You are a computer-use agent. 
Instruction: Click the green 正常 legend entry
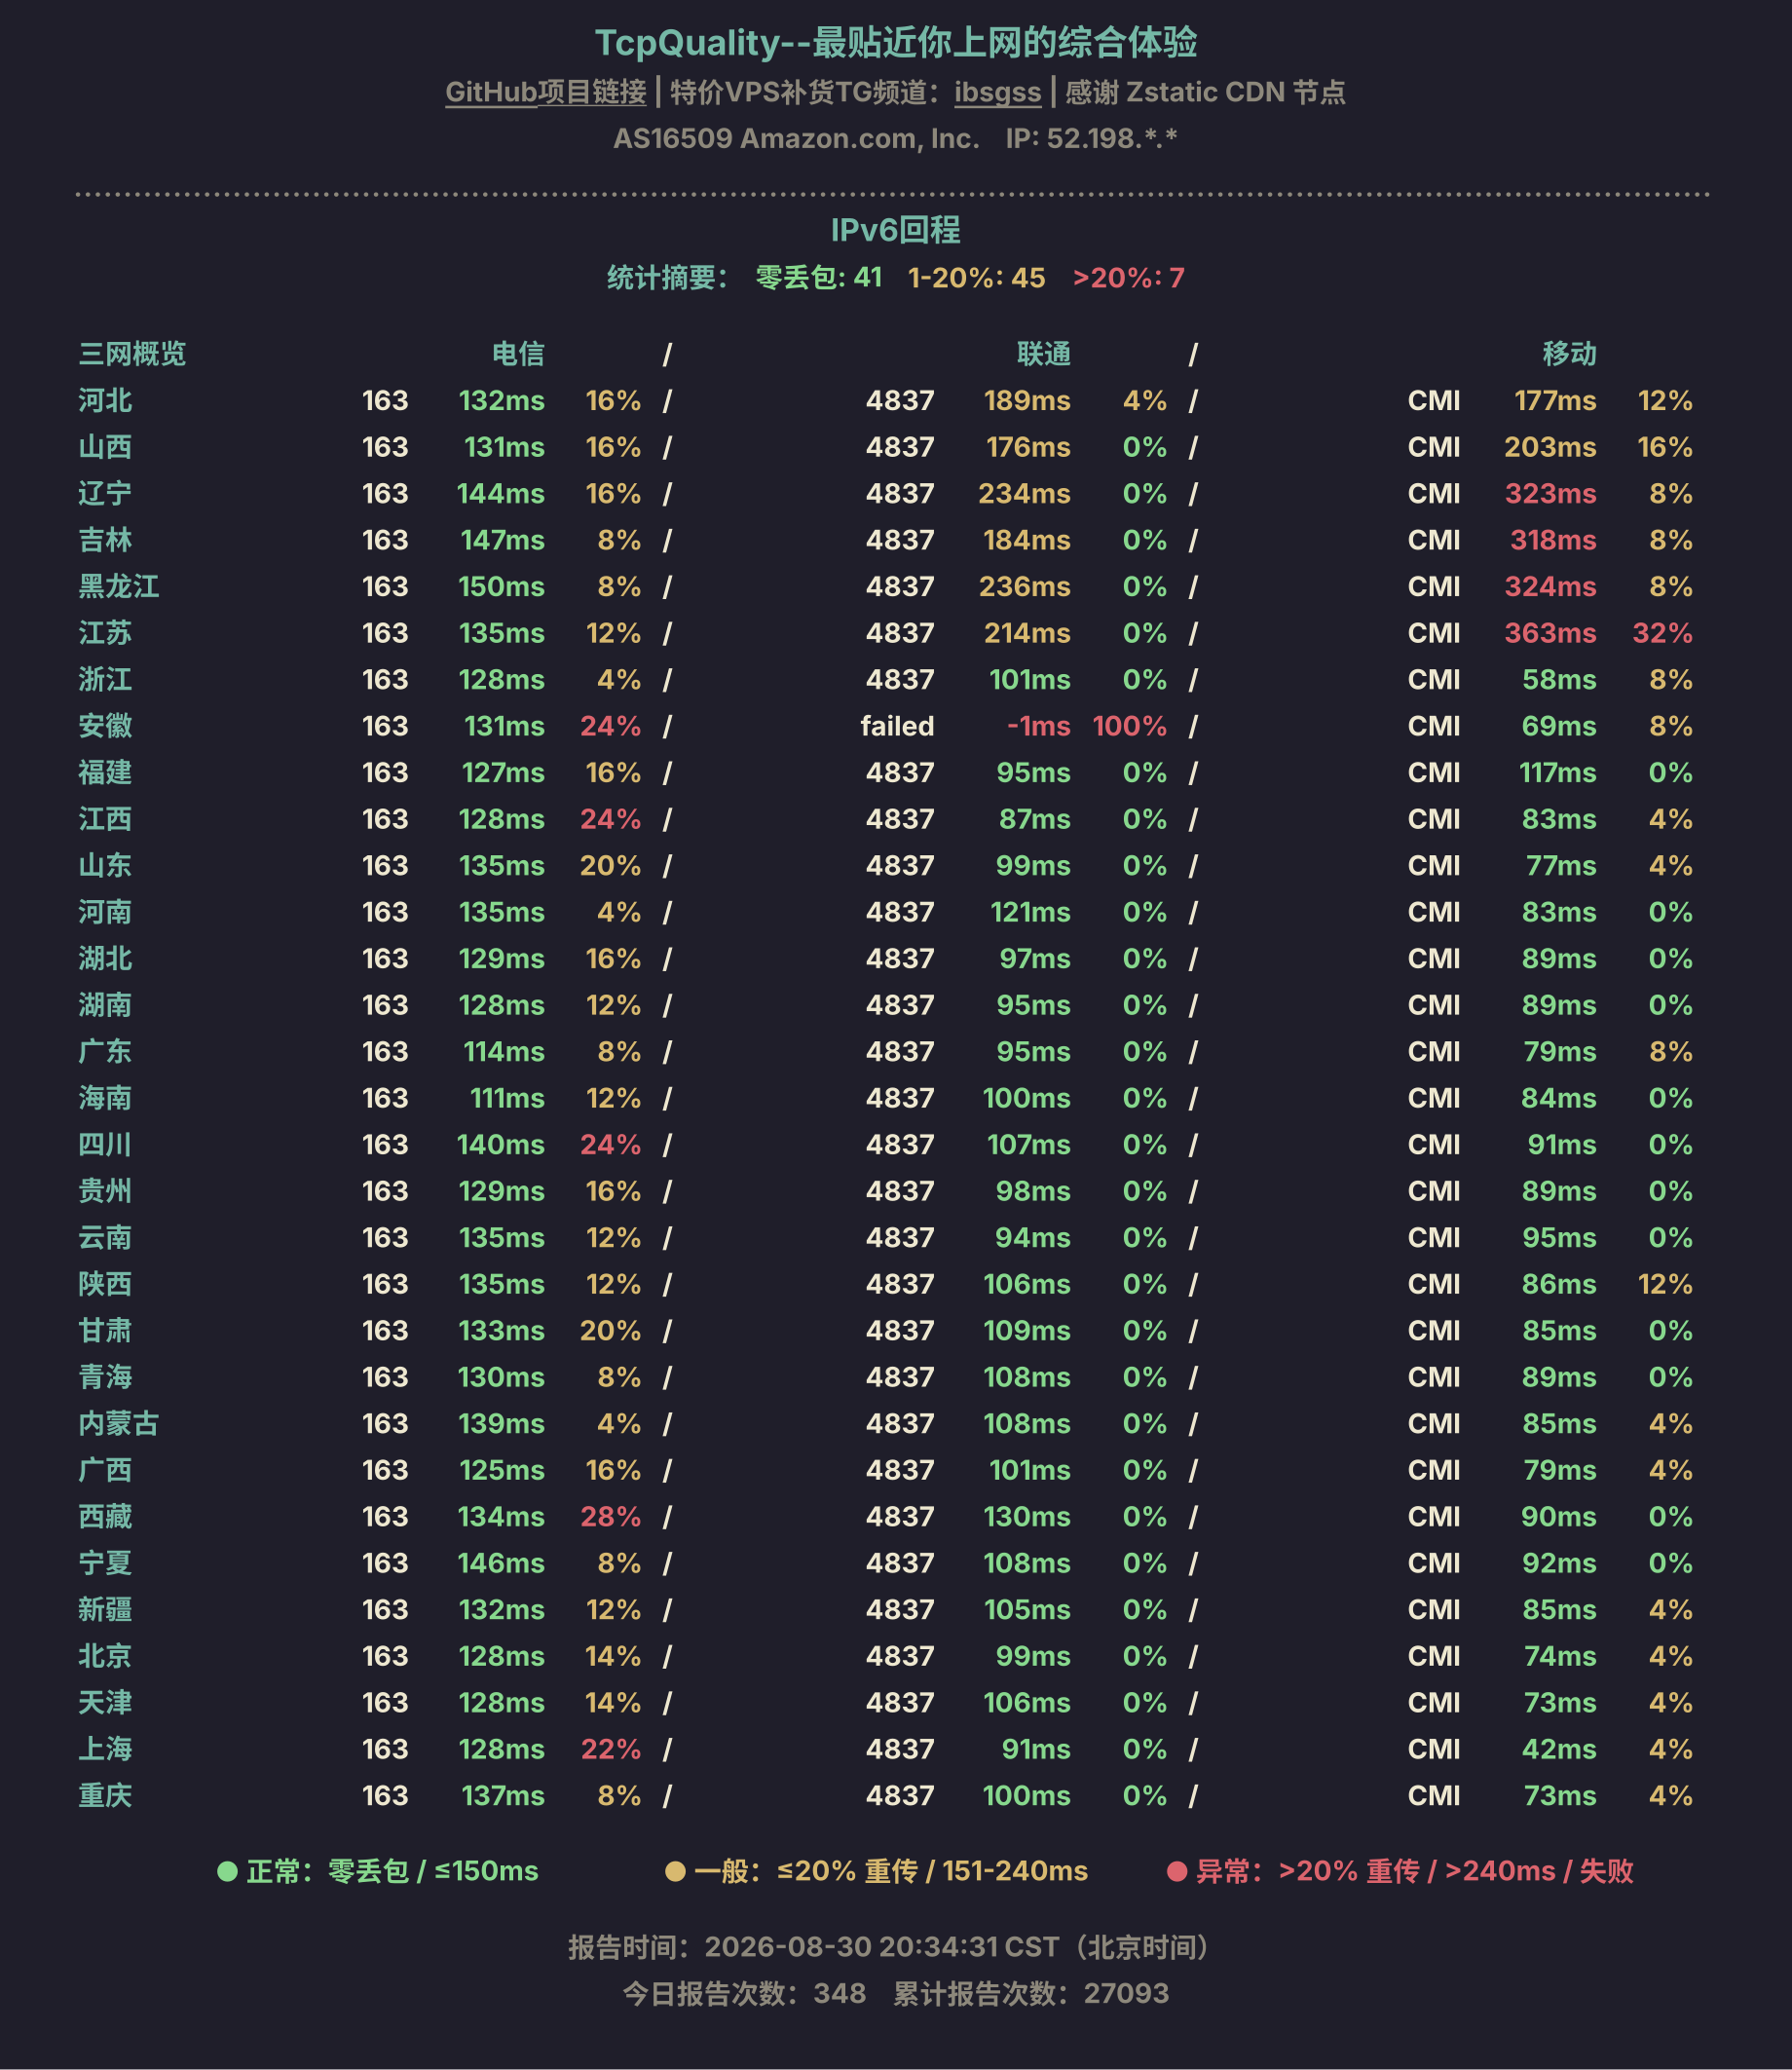click(x=378, y=1871)
